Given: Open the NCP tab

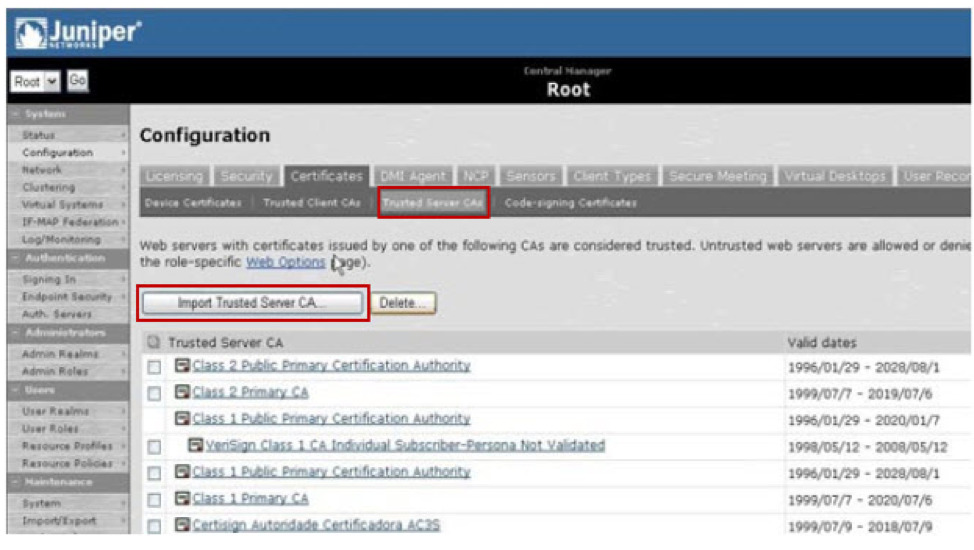Looking at the screenshot, I should 475,176.
